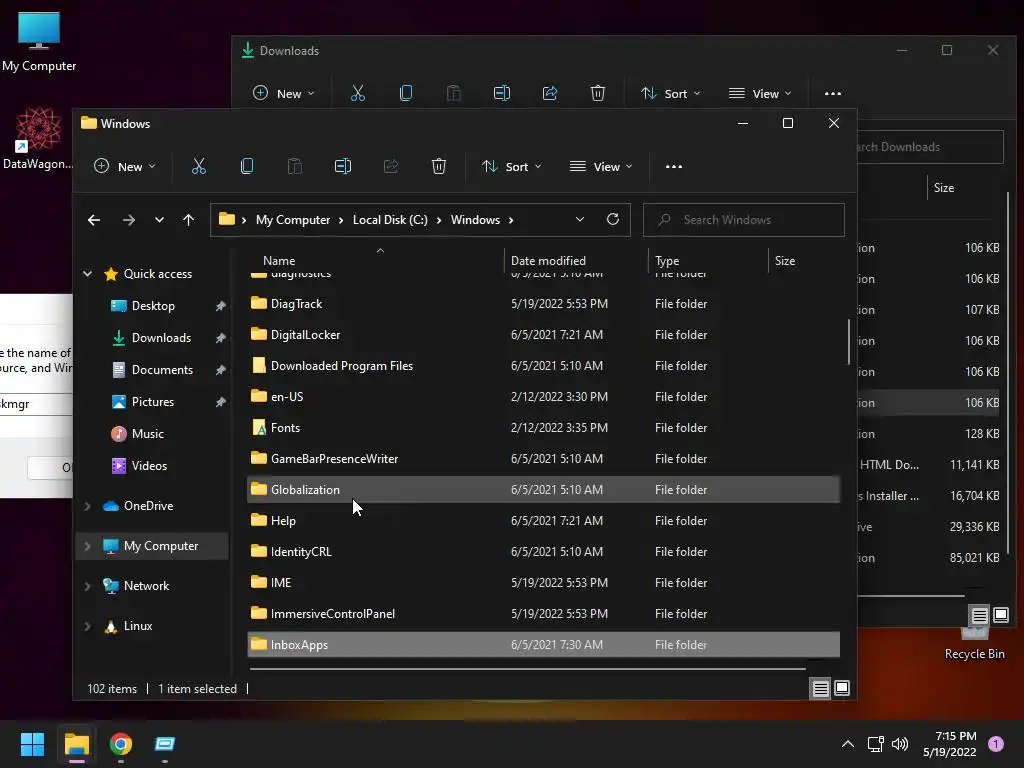Screen dimensions: 1024x768
Task: Go up one level with up arrow
Action: tap(188, 220)
